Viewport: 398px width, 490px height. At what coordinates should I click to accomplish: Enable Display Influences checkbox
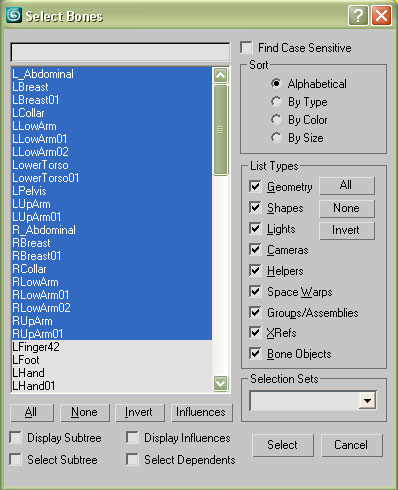coord(133,438)
